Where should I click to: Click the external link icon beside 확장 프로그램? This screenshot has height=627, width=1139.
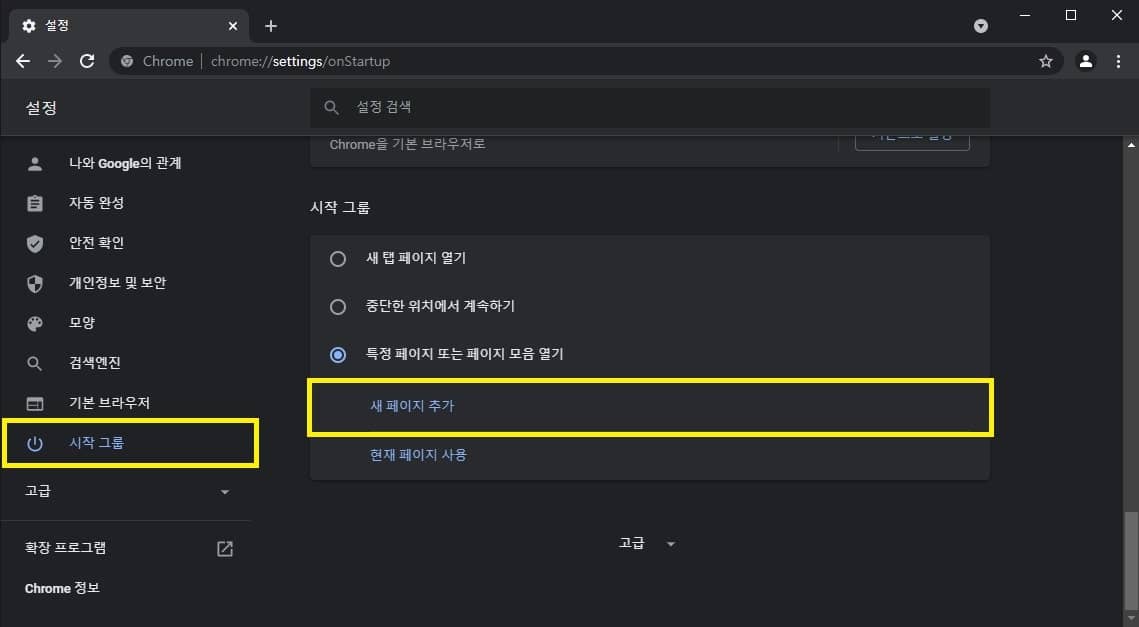pos(224,548)
